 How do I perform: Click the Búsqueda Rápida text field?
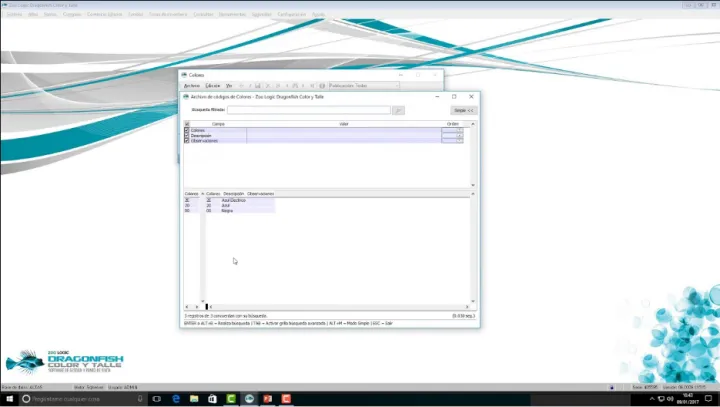tap(308, 110)
